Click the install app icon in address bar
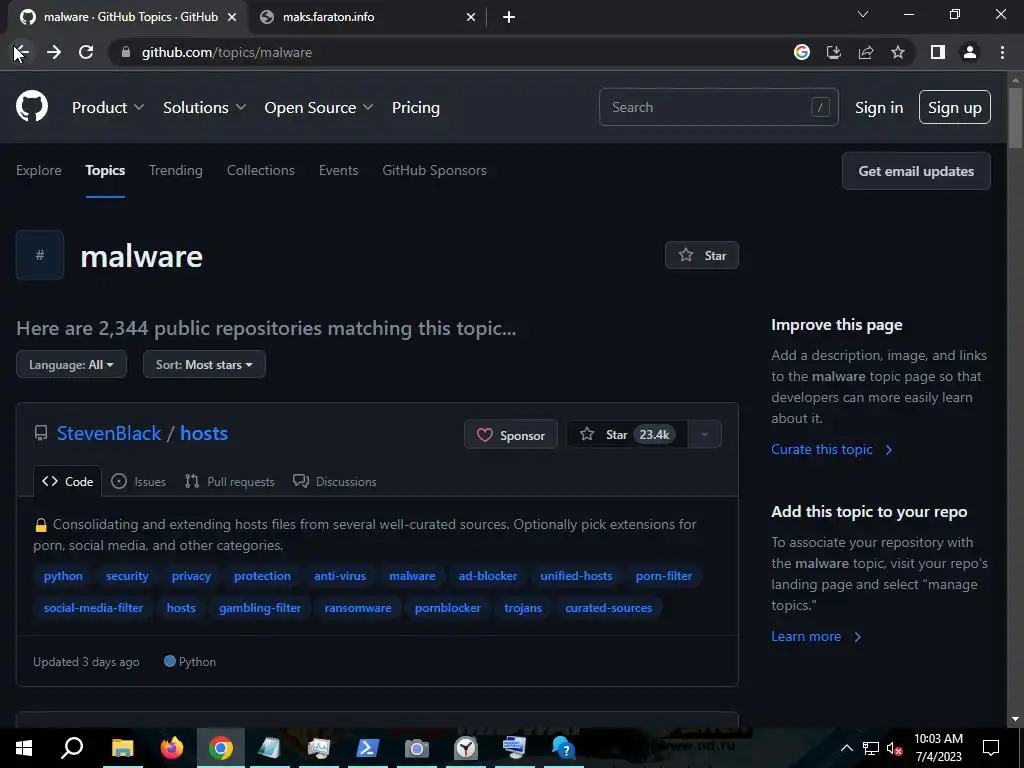Image resolution: width=1024 pixels, height=768 pixels. [834, 52]
